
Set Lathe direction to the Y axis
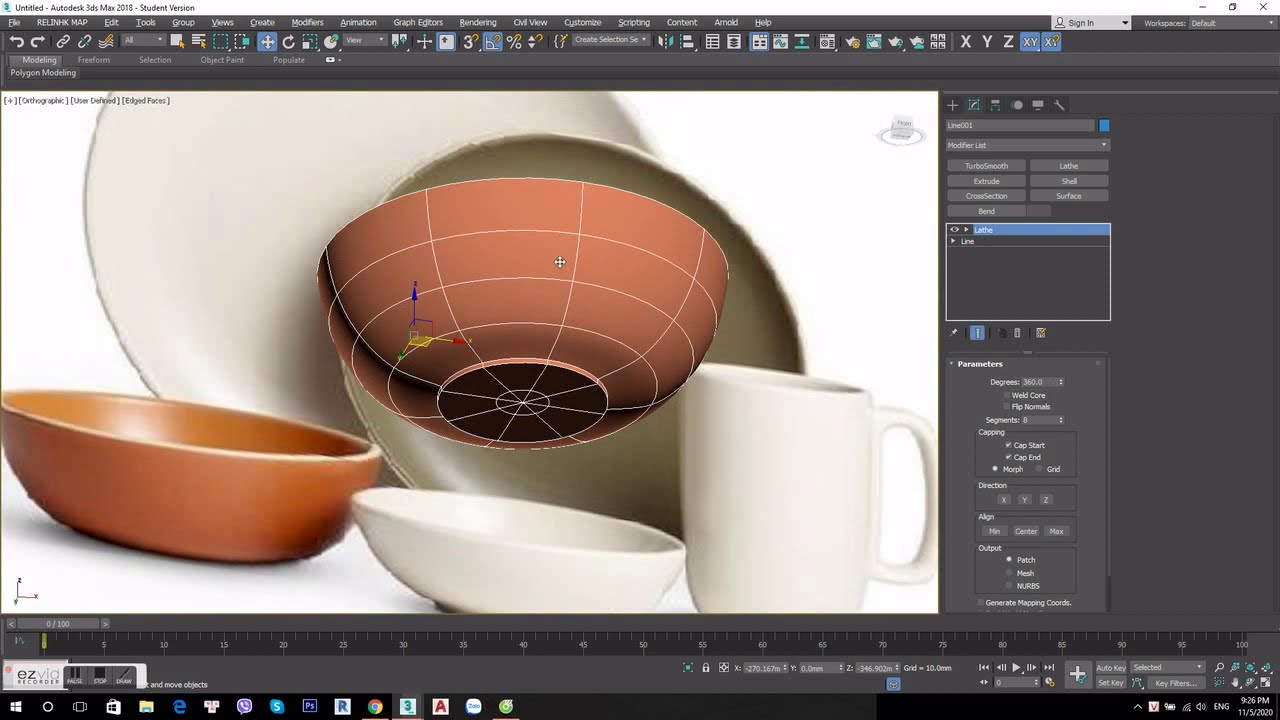tap(1025, 499)
